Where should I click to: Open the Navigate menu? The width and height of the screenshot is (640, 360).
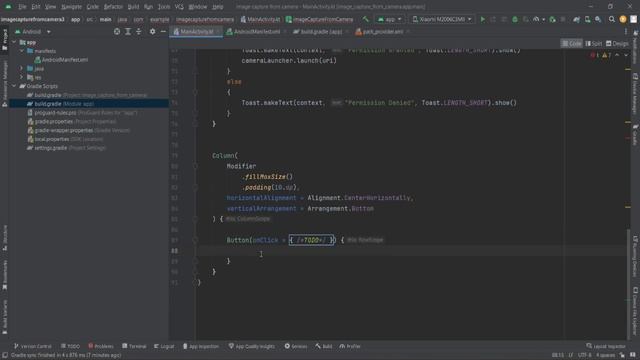(x=71, y=7)
